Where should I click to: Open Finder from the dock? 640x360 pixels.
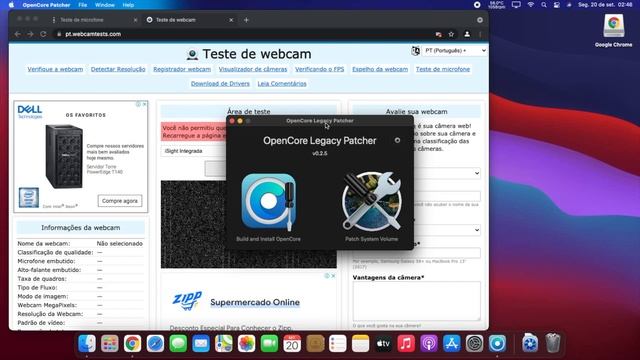pyautogui.click(x=87, y=344)
